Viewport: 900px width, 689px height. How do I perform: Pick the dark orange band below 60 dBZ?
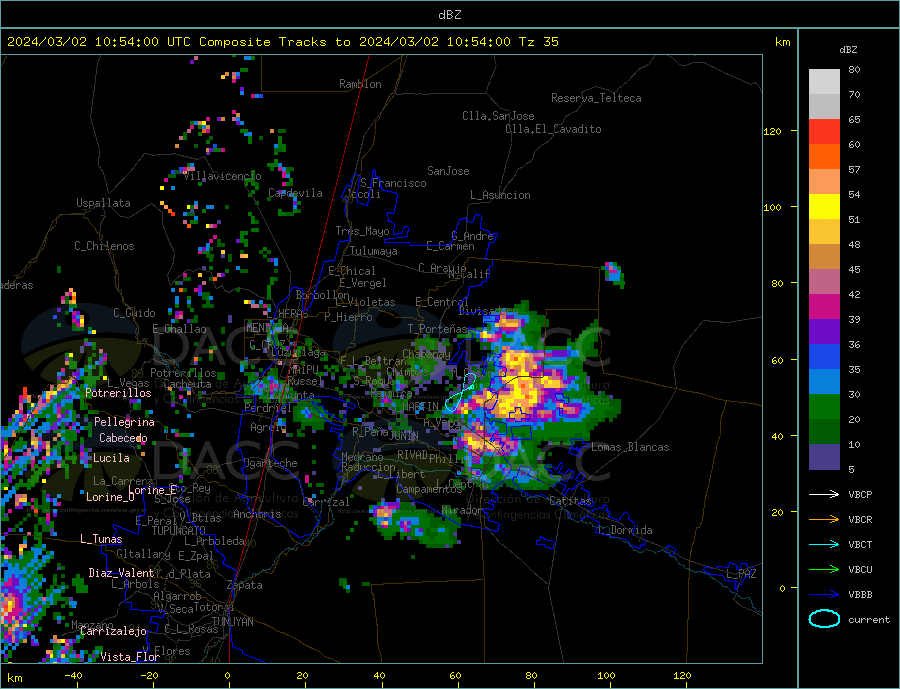(824, 157)
